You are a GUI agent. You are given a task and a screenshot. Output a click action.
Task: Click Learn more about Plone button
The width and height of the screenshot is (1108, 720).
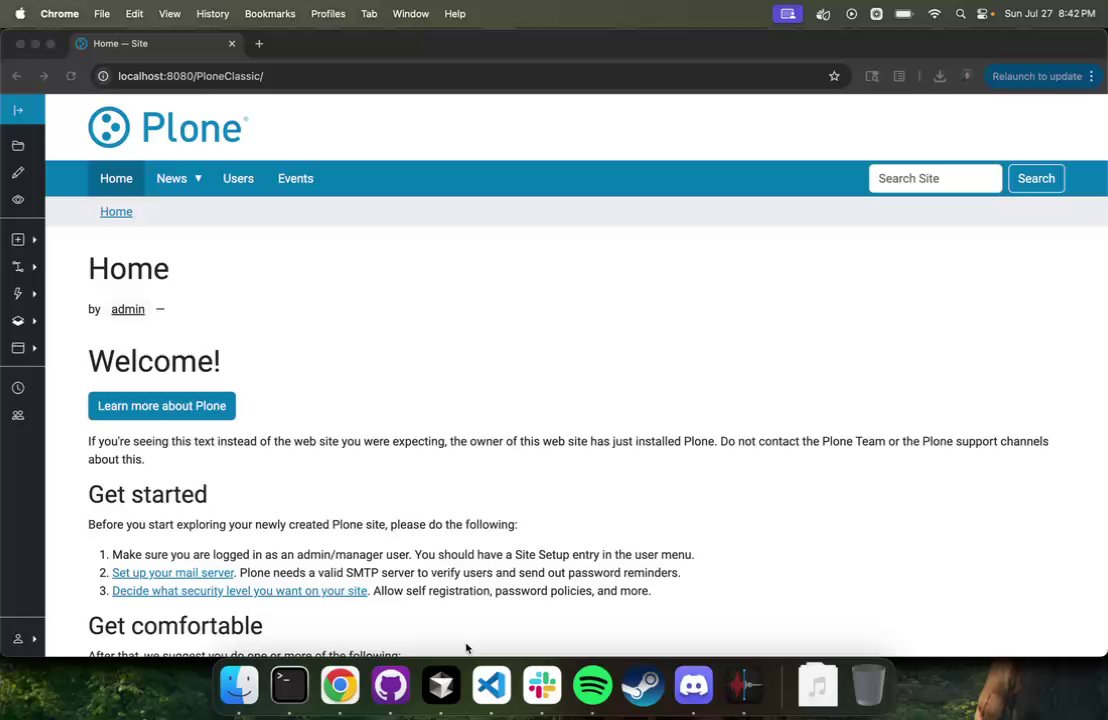click(162, 406)
